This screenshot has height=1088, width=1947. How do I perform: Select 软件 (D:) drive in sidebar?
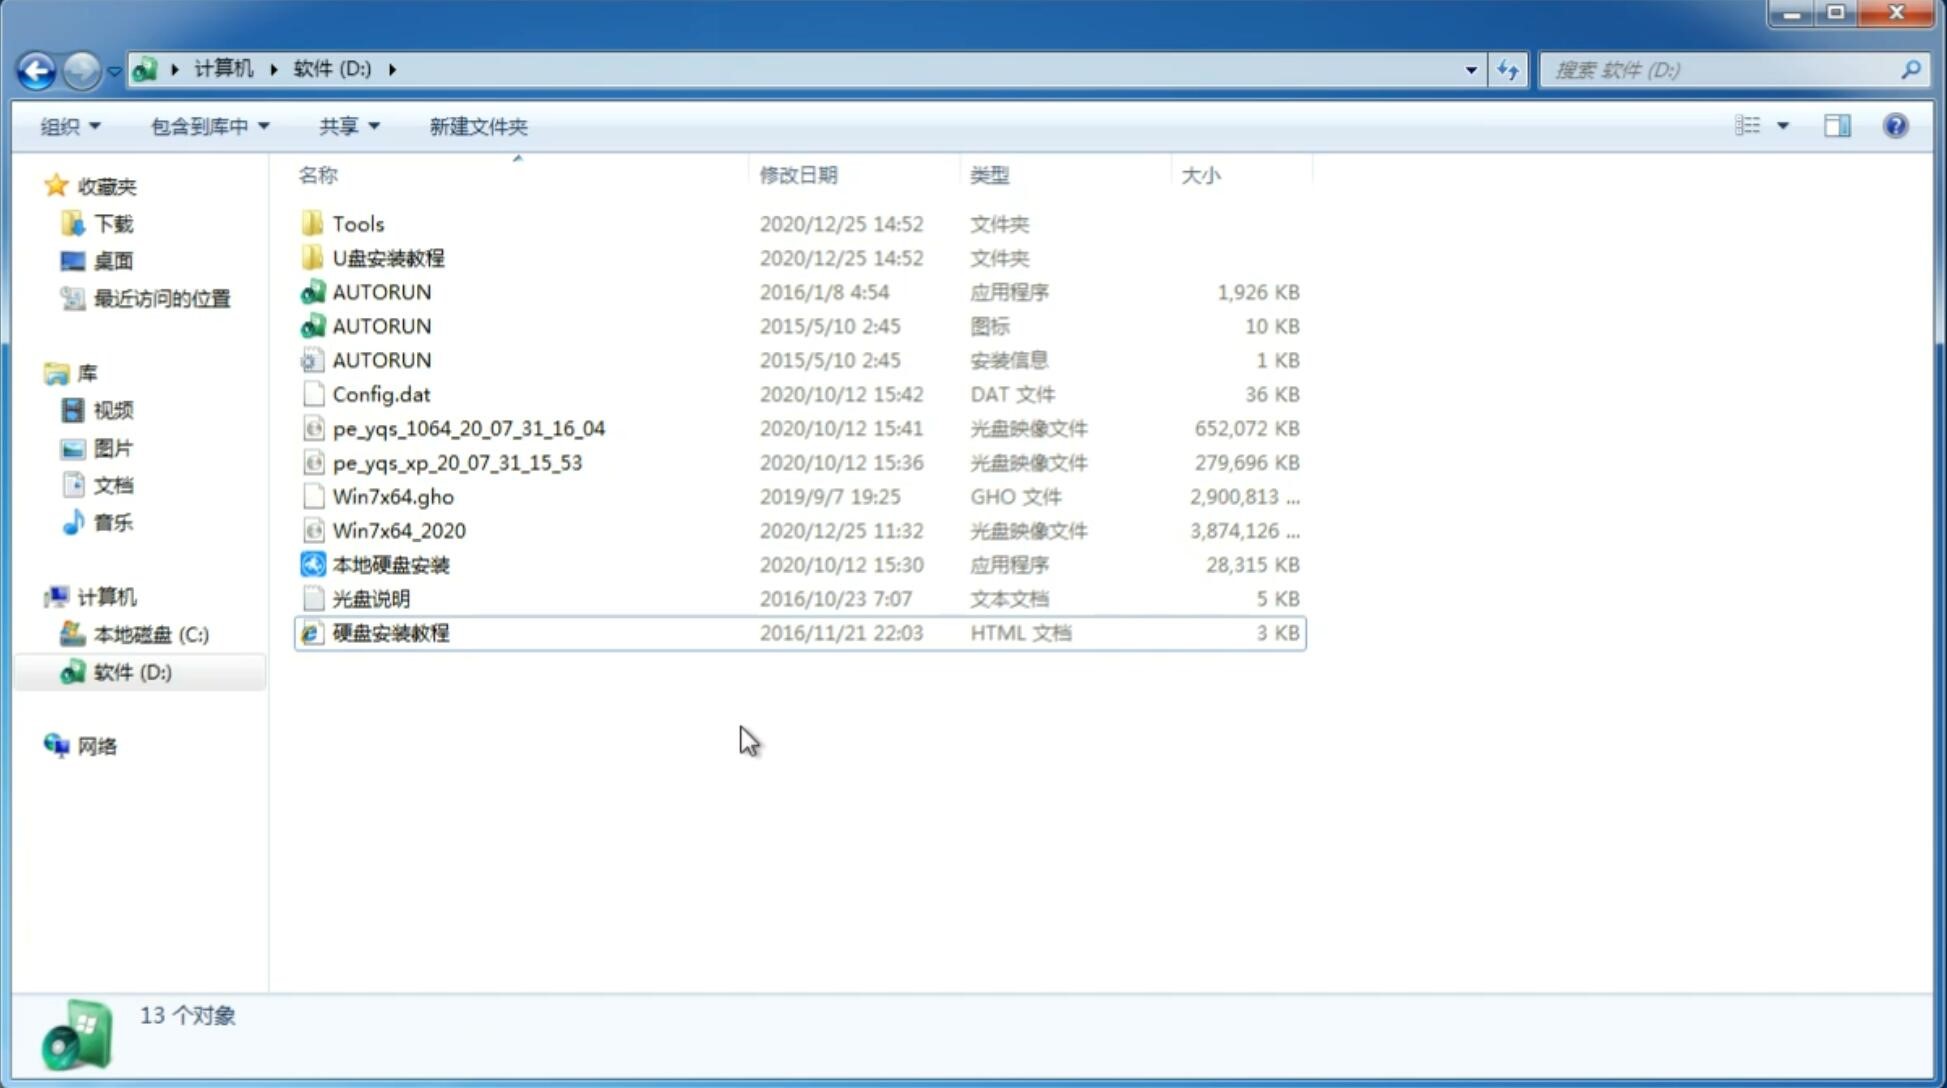131,672
